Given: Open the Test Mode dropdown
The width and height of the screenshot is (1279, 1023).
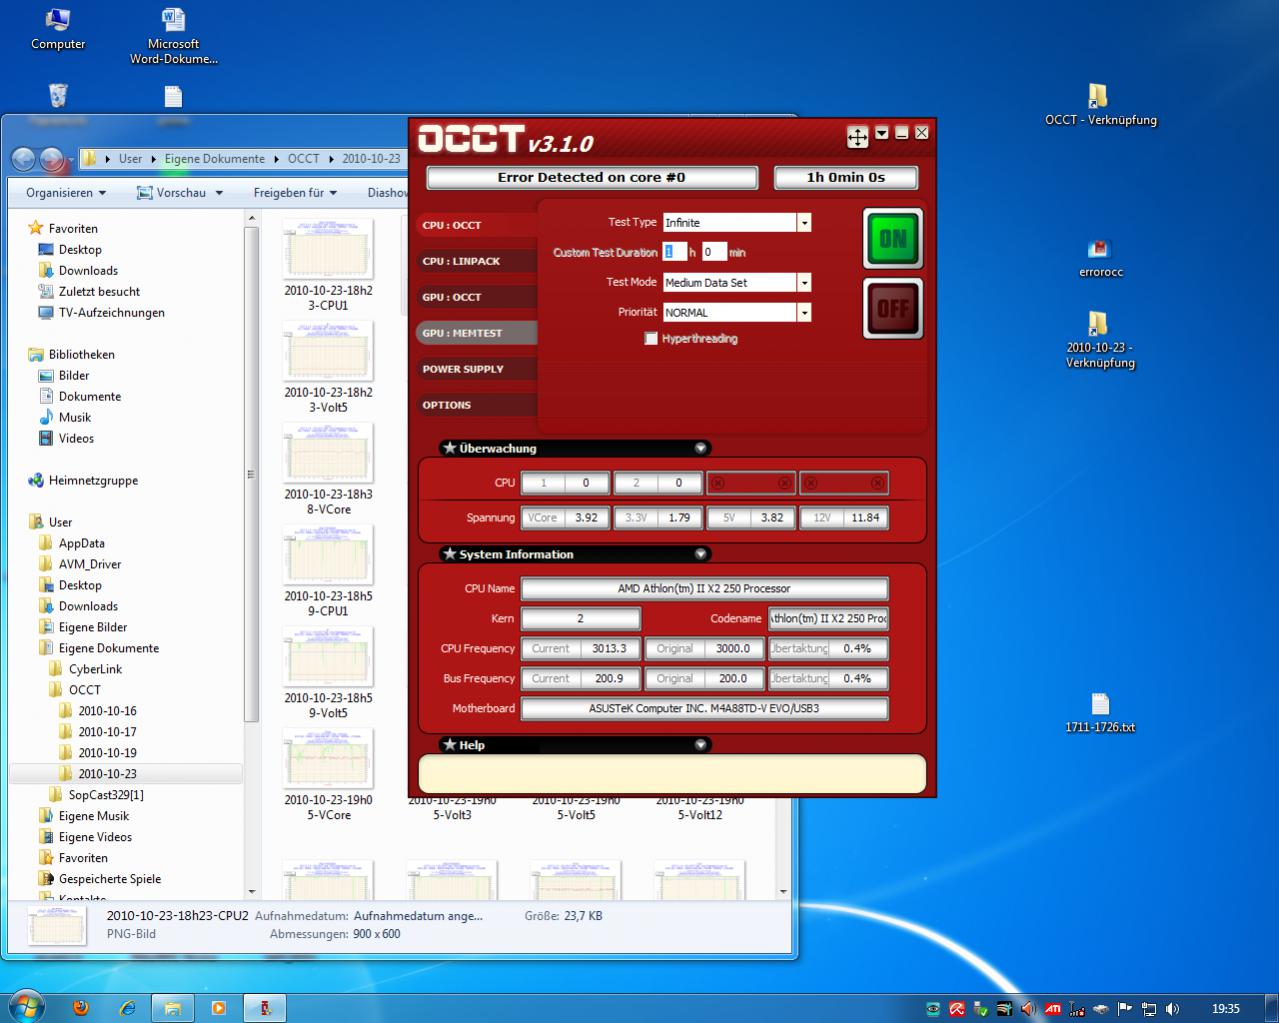Looking at the screenshot, I should 804,283.
